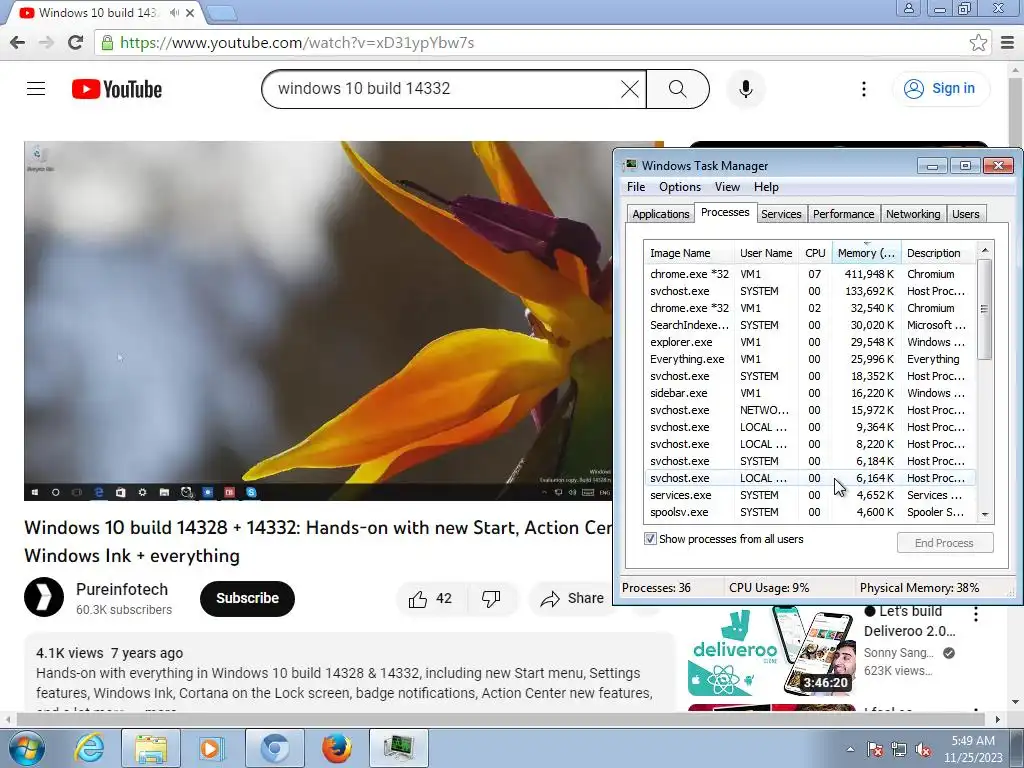This screenshot has width=1024, height=768.
Task: Switch to the Services tab
Action: (781, 214)
